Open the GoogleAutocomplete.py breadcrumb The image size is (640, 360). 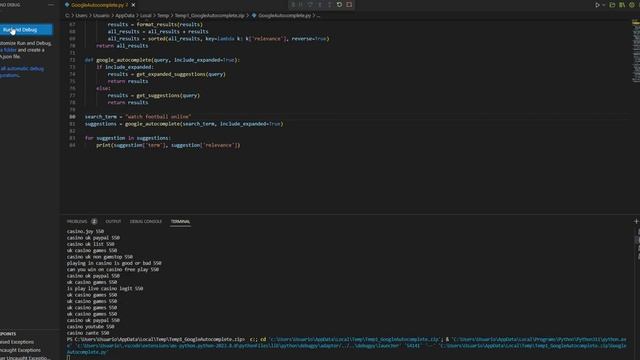pyautogui.click(x=285, y=16)
